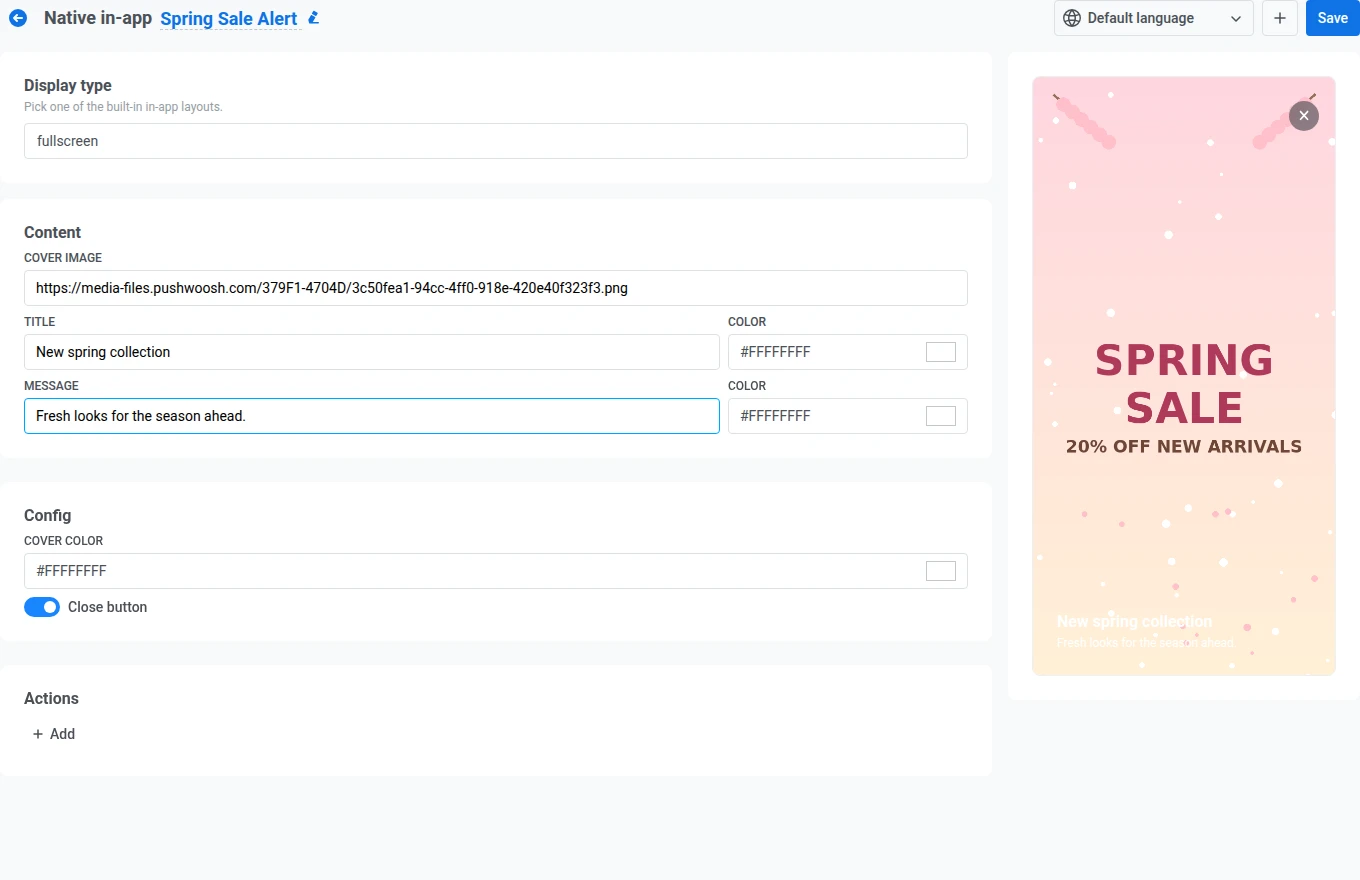The image size is (1360, 880).
Task: Click the 'Actions' section heading
Action: pyautogui.click(x=51, y=699)
